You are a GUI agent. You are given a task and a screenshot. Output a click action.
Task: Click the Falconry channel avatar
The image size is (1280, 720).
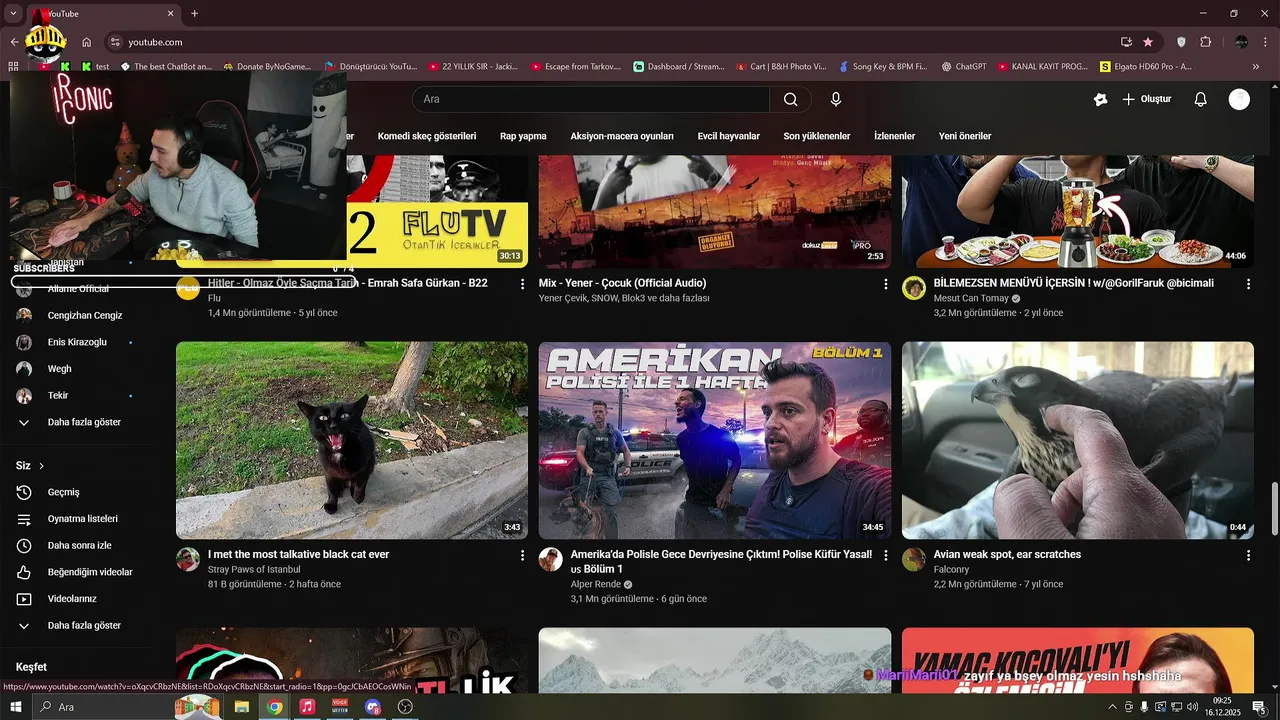click(914, 559)
